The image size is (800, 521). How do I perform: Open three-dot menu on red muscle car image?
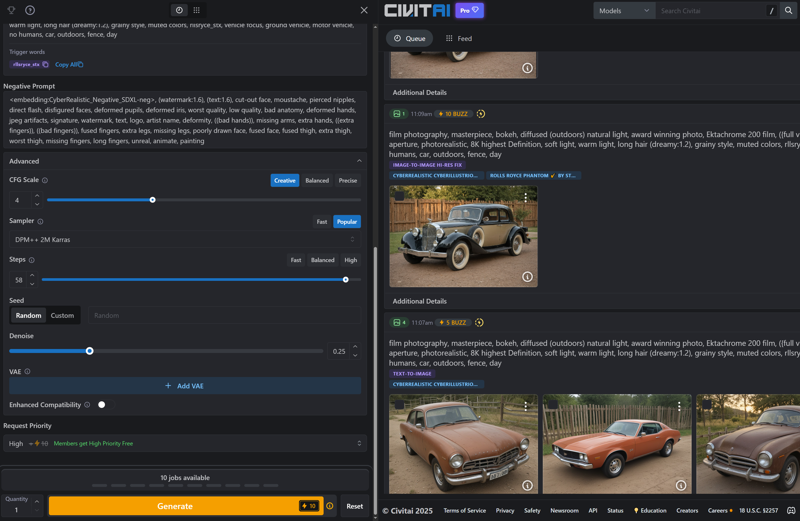[679, 406]
